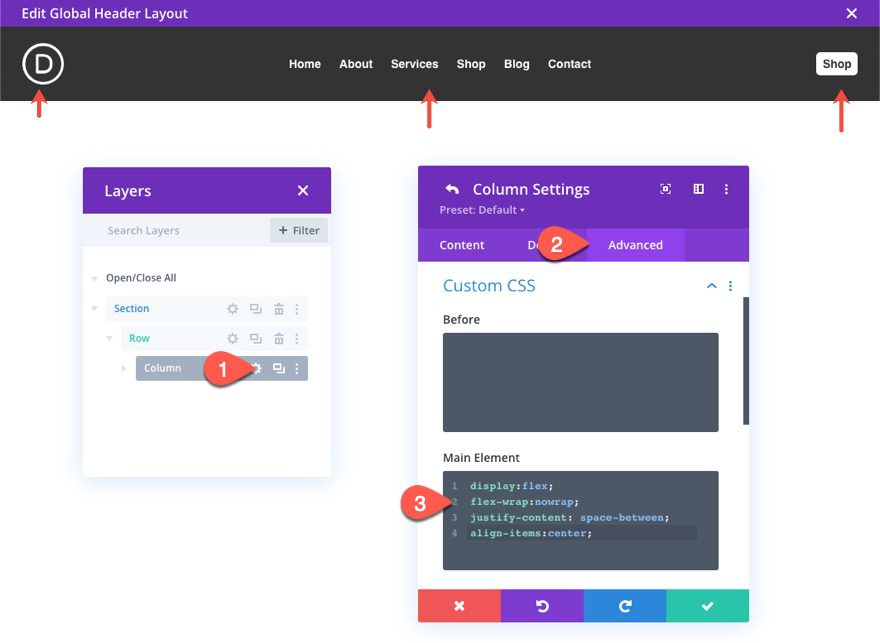
Task: Click the Services menu link in header
Action: 414,64
